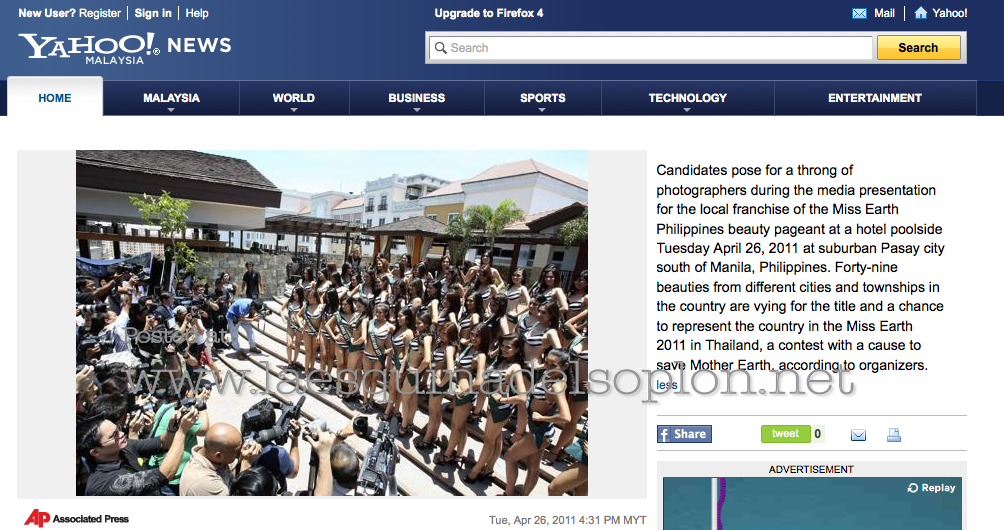
Task: Switch to the Home tab
Action: click(x=55, y=98)
